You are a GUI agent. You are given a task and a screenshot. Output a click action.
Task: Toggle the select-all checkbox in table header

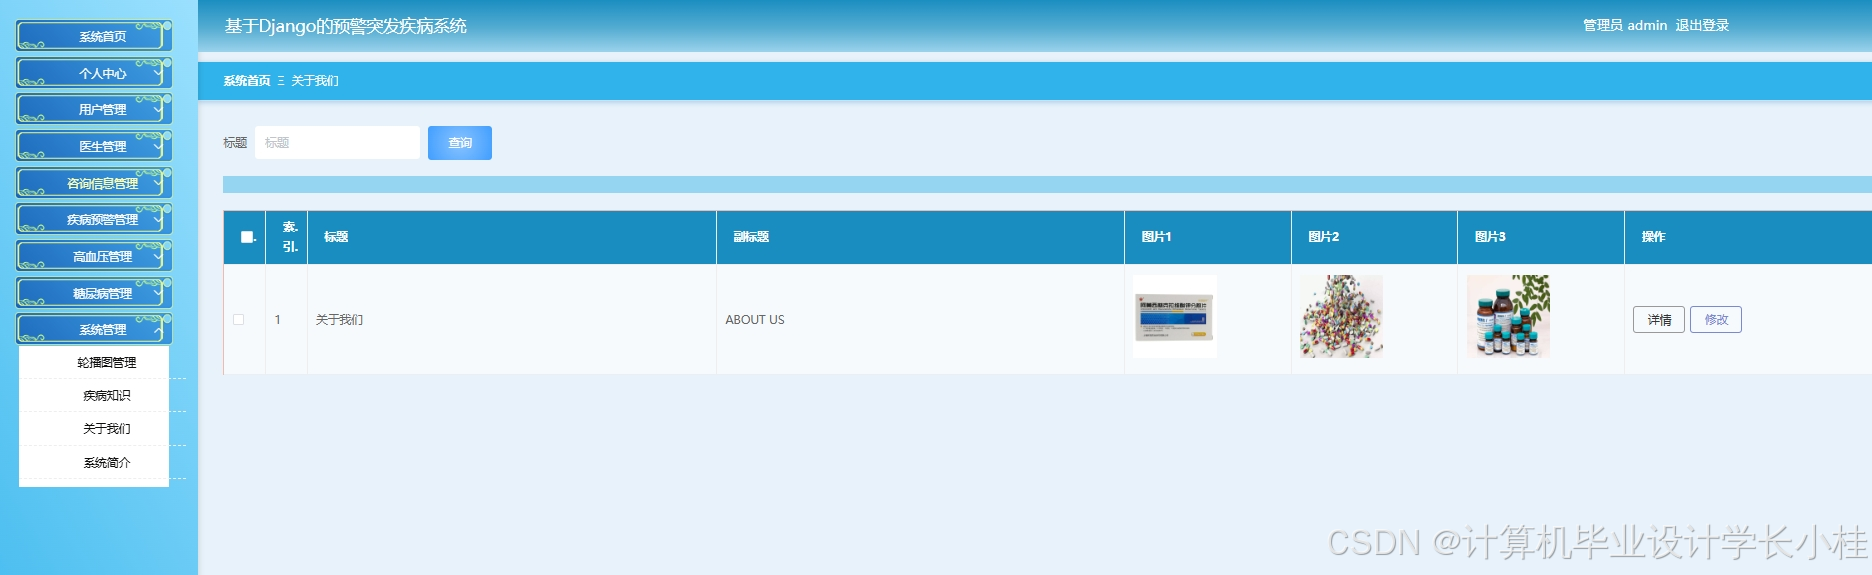coord(247,237)
